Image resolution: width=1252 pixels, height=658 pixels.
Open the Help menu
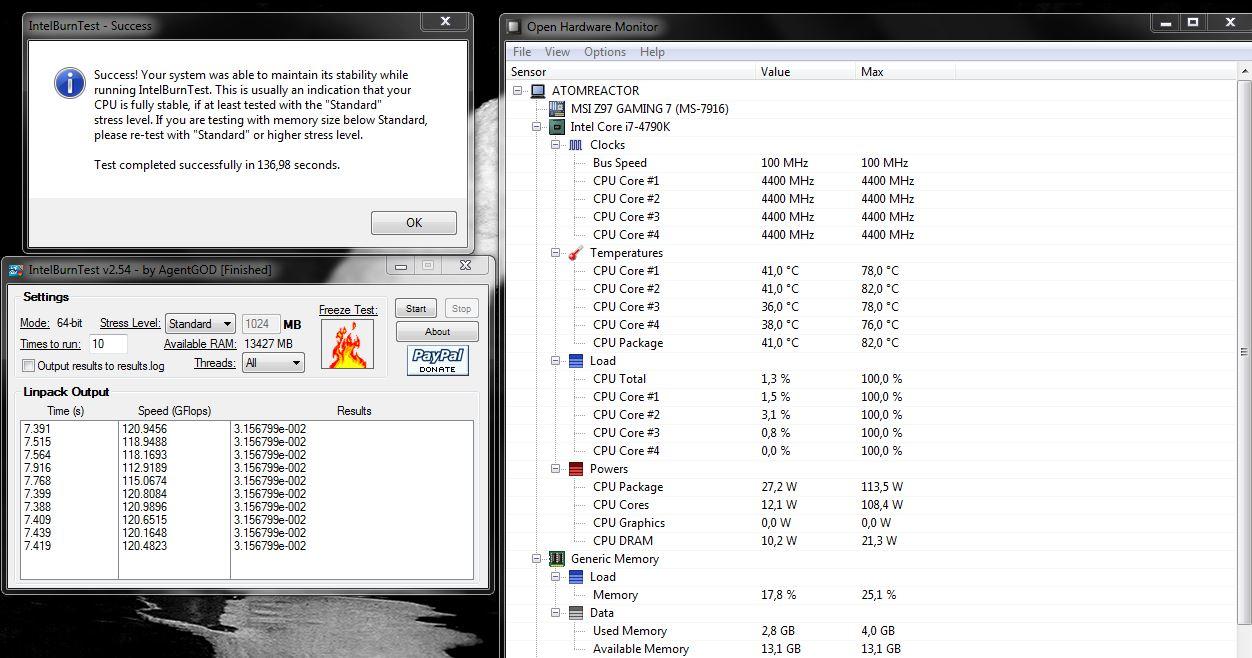[x=652, y=52]
